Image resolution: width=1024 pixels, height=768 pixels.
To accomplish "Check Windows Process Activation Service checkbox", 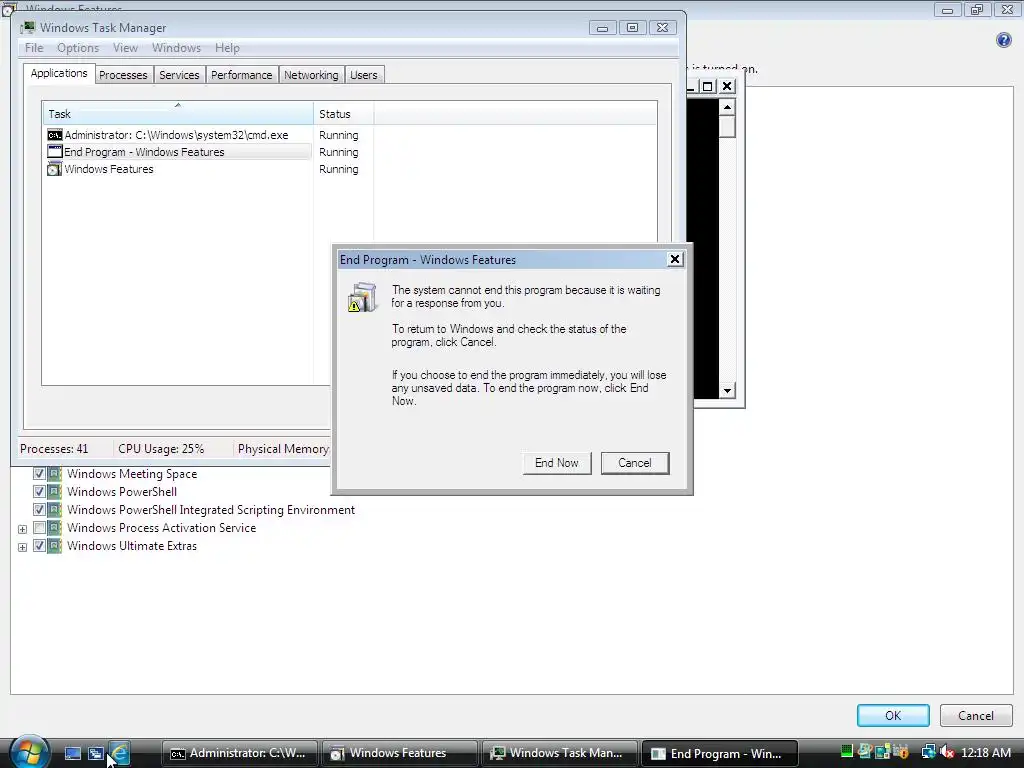I will [x=39, y=528].
